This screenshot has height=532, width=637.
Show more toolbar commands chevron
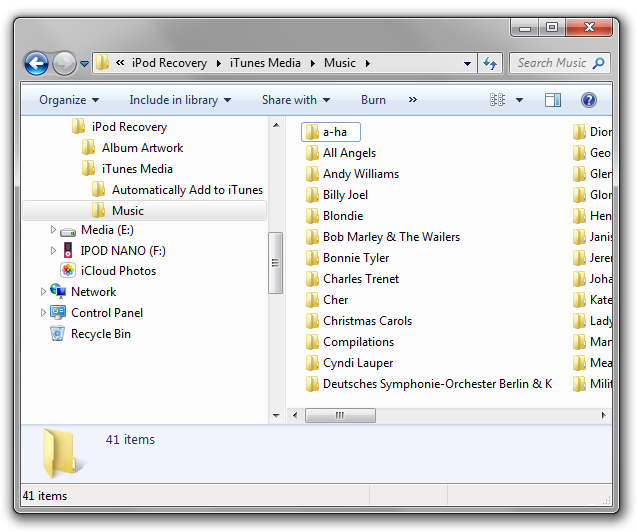[x=413, y=99]
